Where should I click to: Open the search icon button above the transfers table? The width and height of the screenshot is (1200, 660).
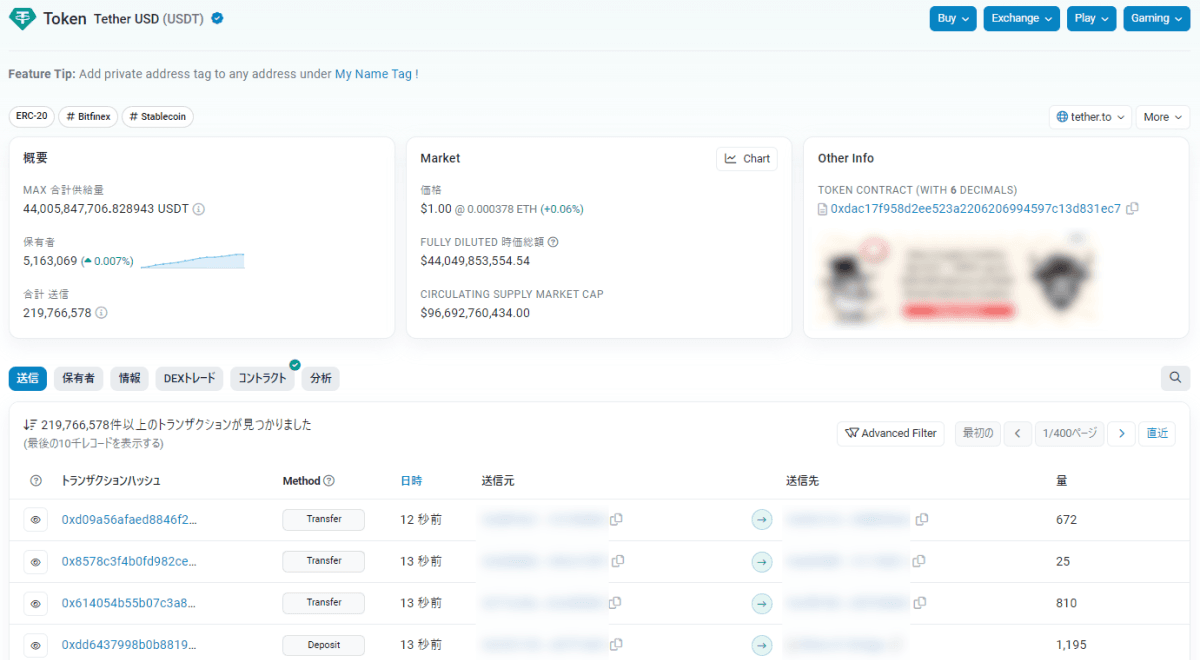pos(1175,378)
